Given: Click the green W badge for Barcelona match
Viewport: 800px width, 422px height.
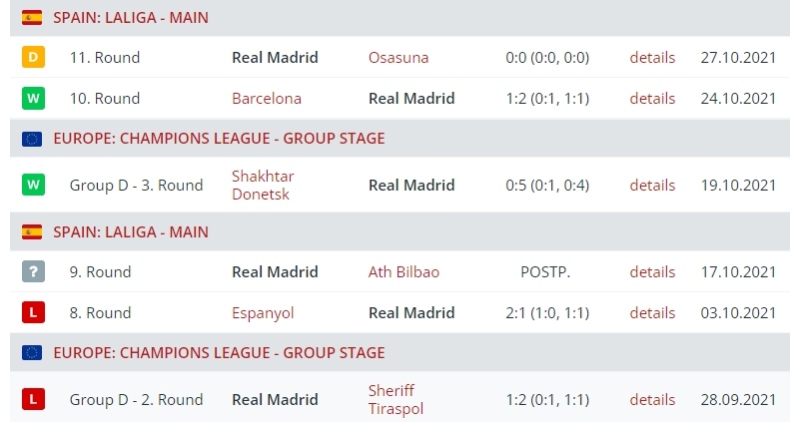Looking at the screenshot, I should pyautogui.click(x=33, y=98).
